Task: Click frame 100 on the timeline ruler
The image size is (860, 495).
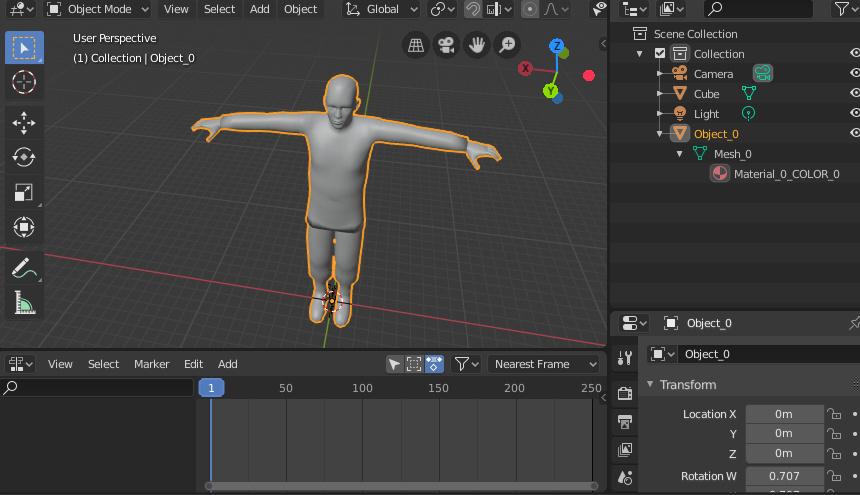Action: [362, 388]
